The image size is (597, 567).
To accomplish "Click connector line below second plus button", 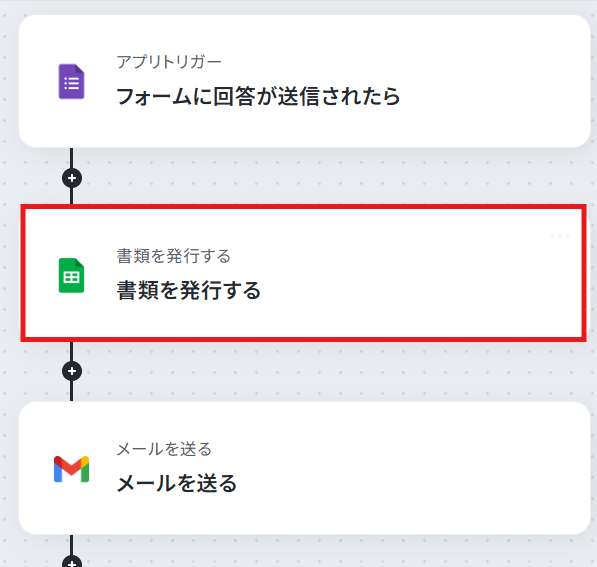I will coord(72,391).
